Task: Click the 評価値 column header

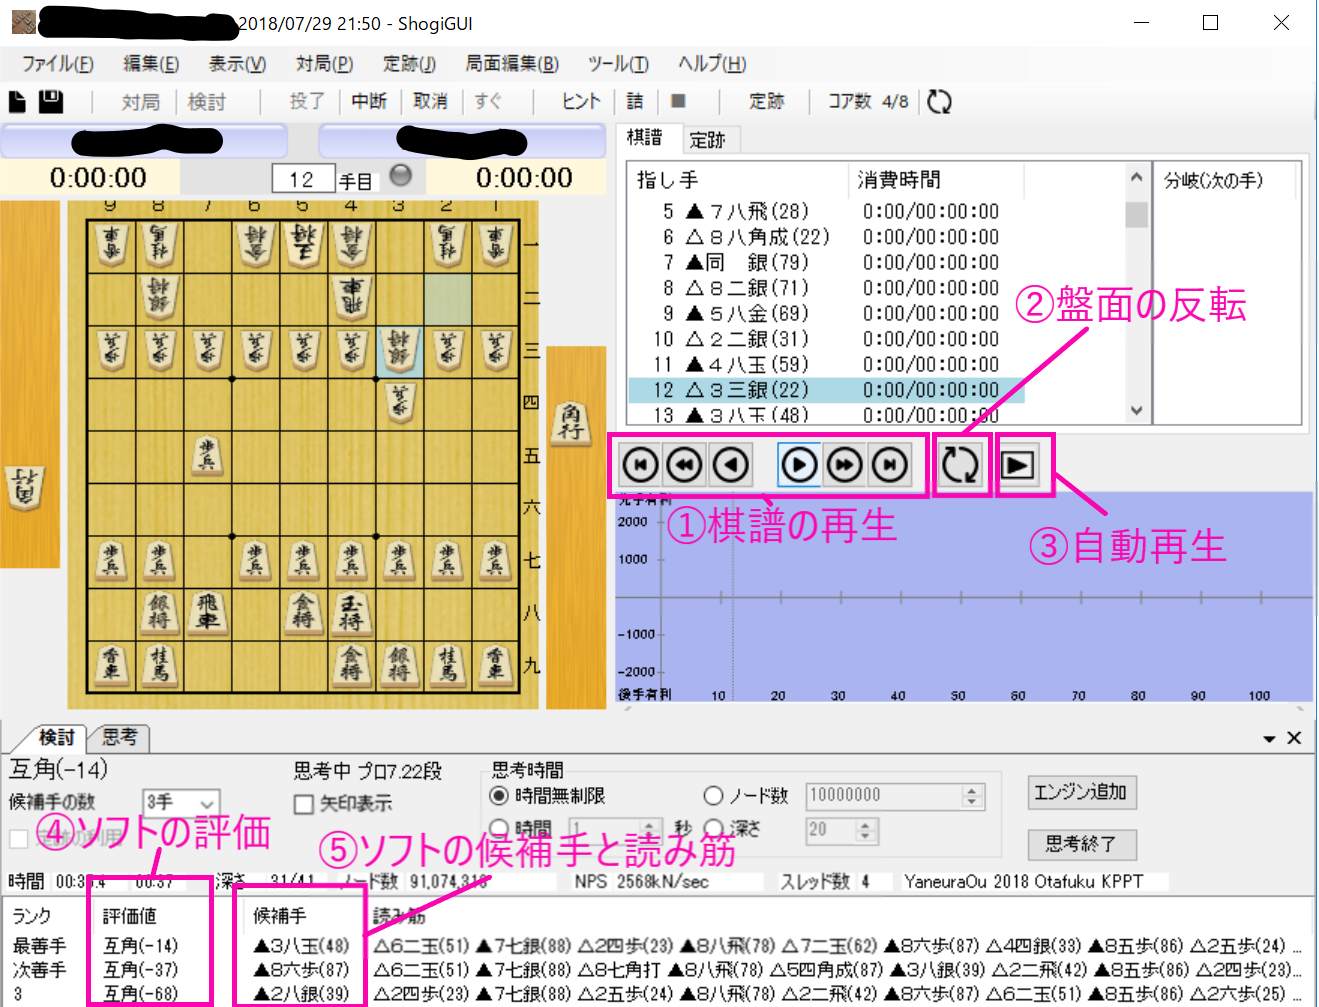Action: 130,916
